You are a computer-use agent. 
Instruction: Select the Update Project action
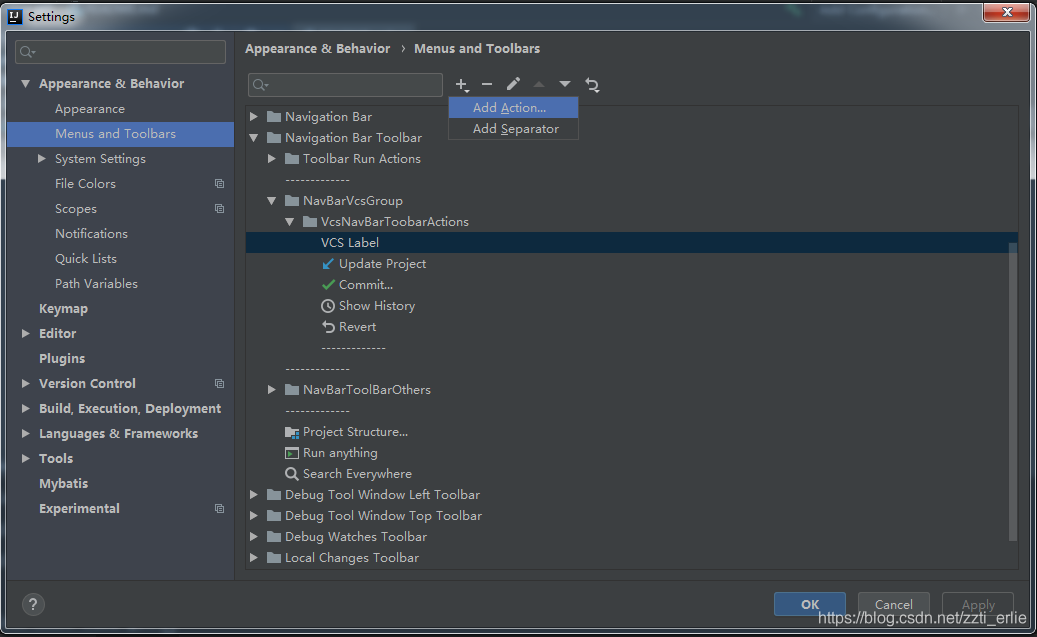(x=382, y=264)
